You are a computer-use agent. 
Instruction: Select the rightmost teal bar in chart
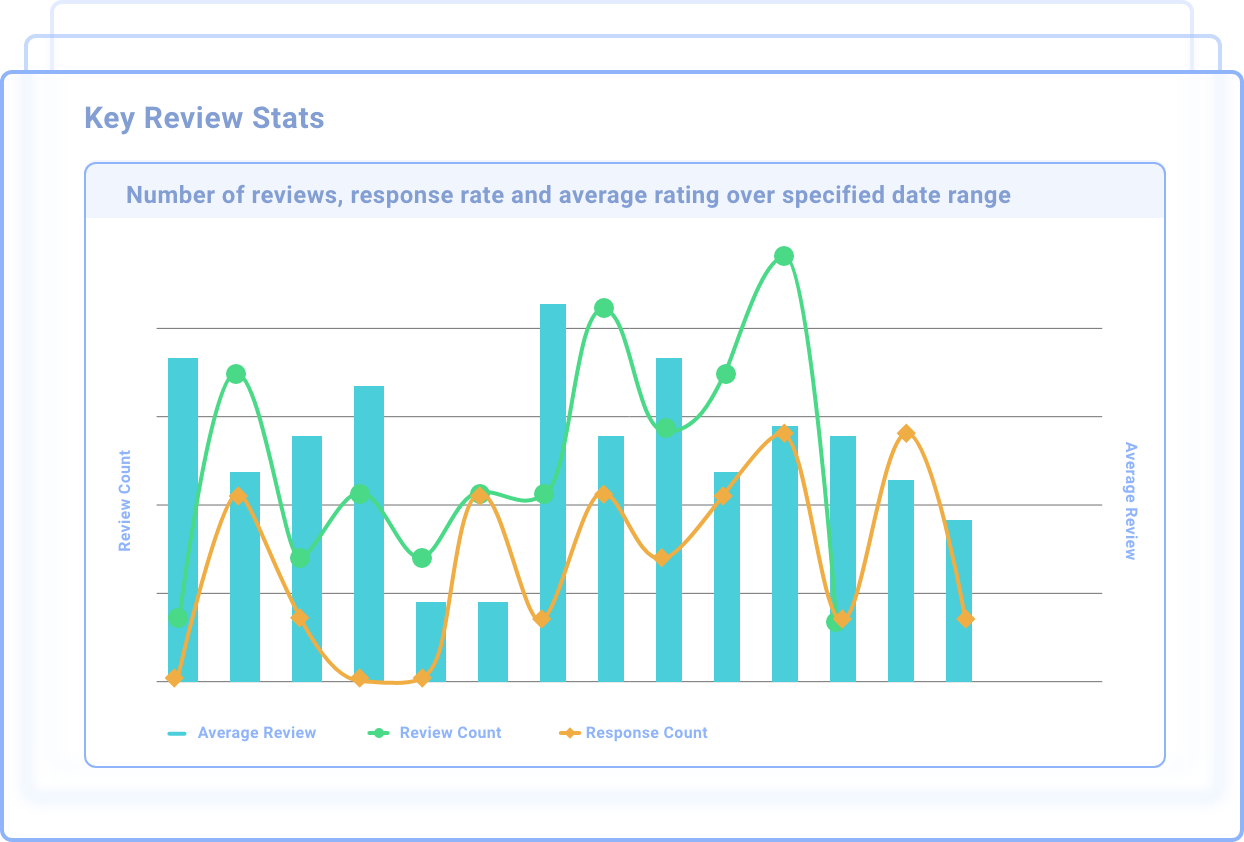959,600
